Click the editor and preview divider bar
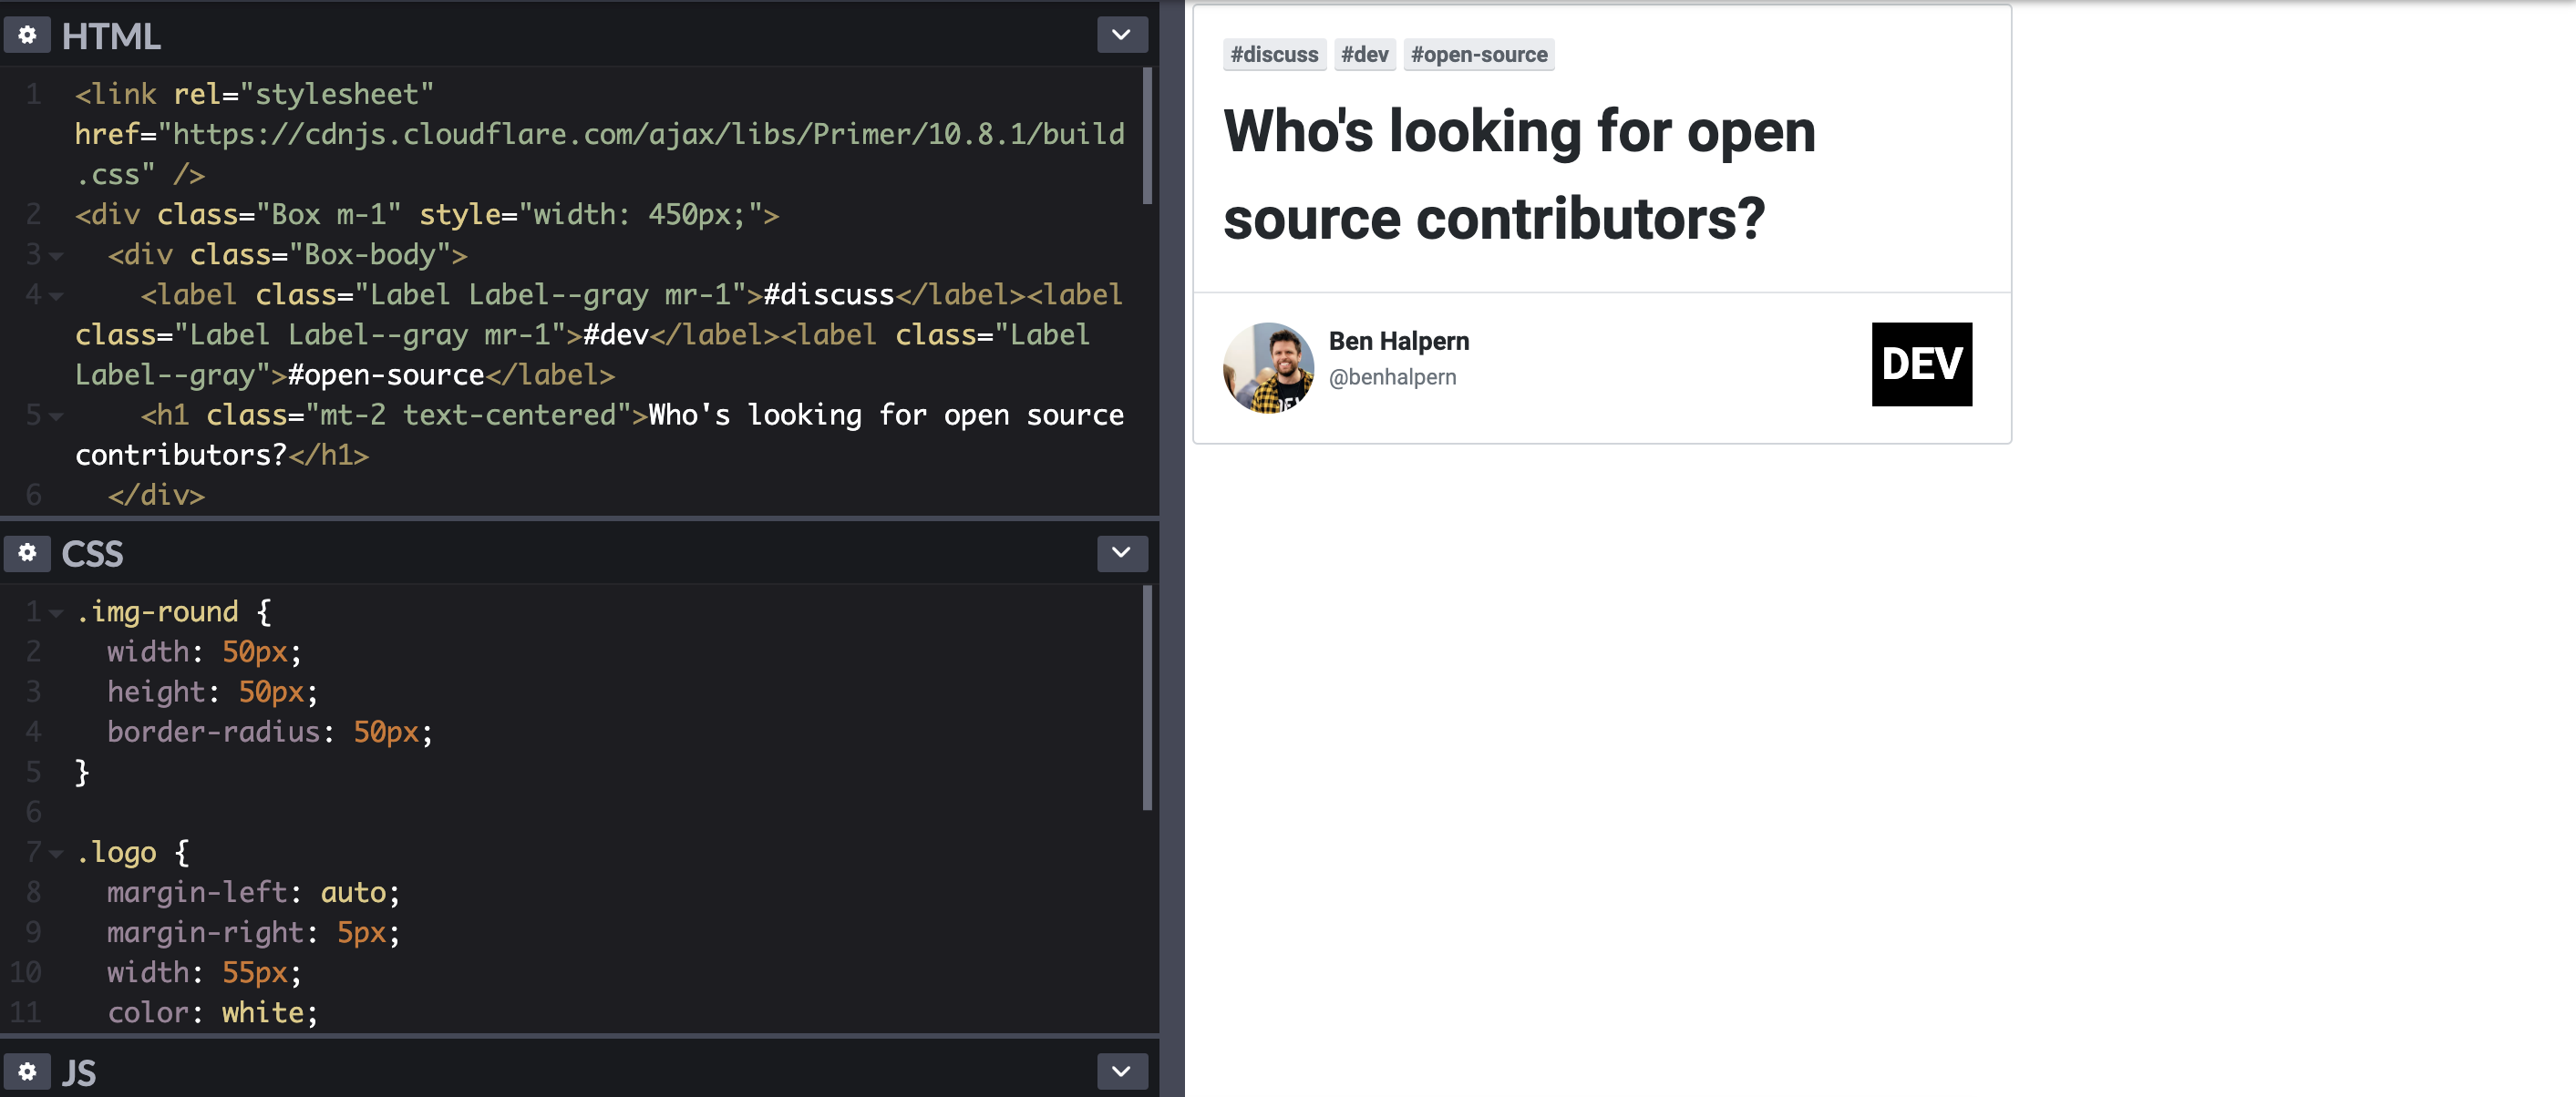 (1172, 548)
